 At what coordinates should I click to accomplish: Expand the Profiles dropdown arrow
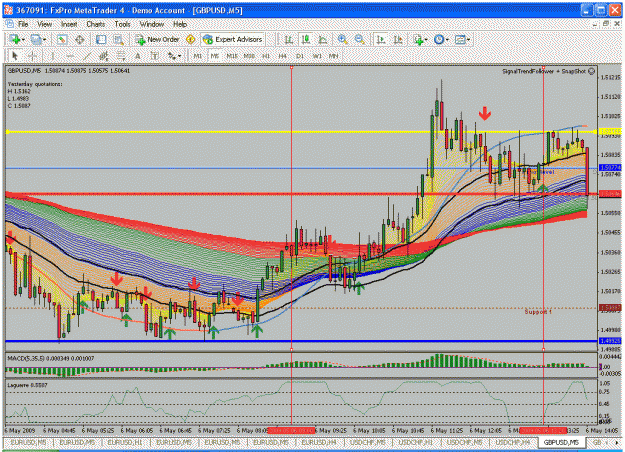[x=44, y=39]
